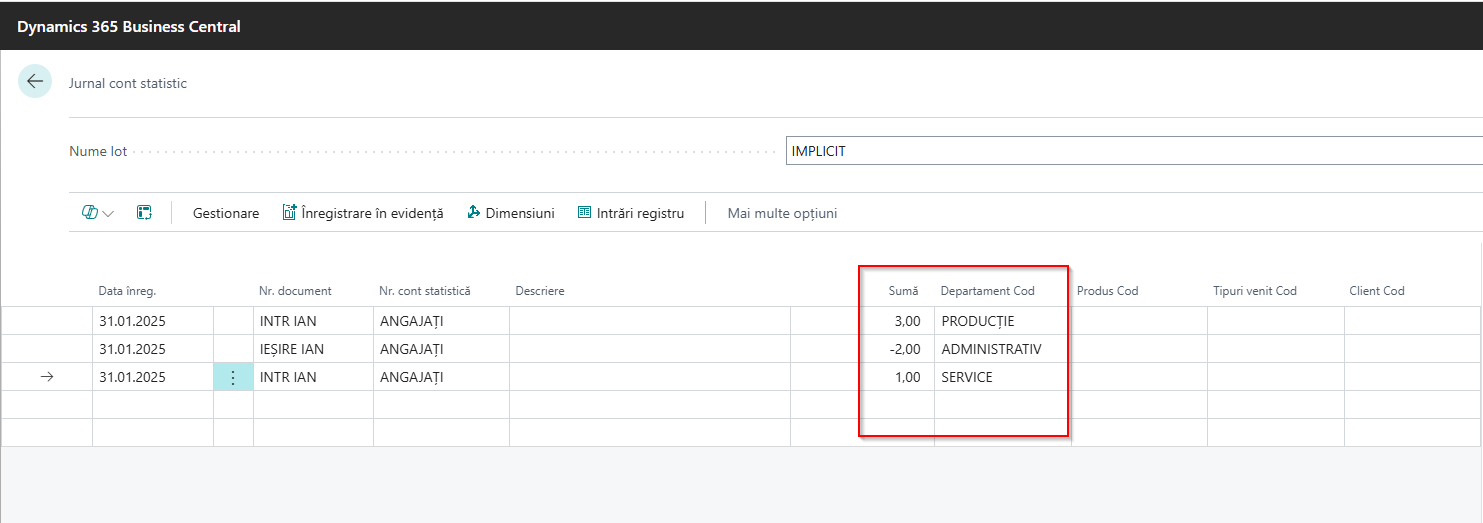Sort by Data înreg. column header

coord(127,291)
